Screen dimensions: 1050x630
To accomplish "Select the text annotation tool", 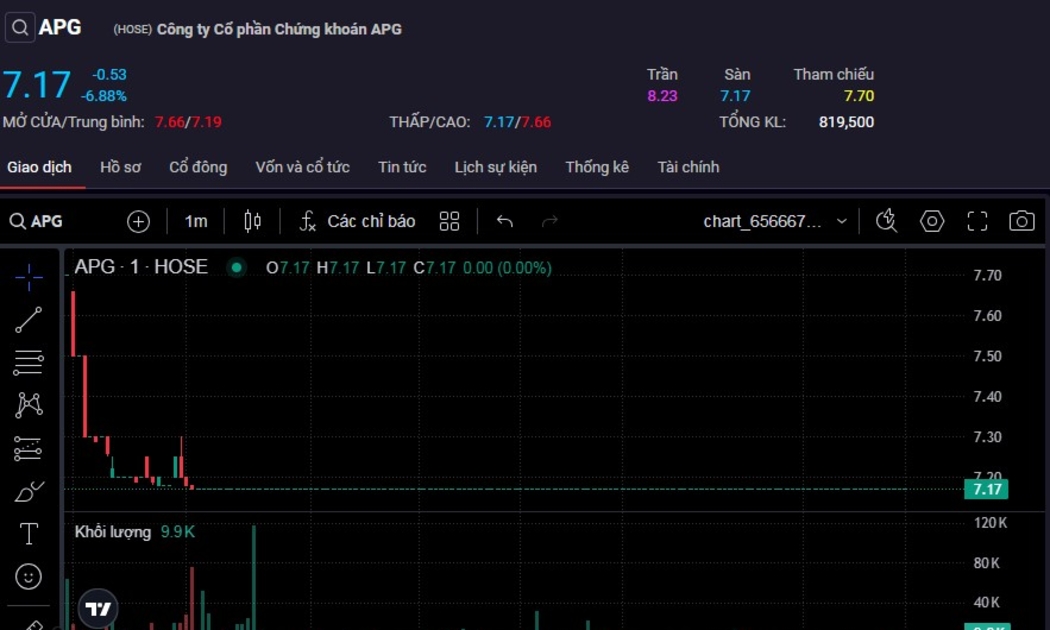I will (x=29, y=534).
